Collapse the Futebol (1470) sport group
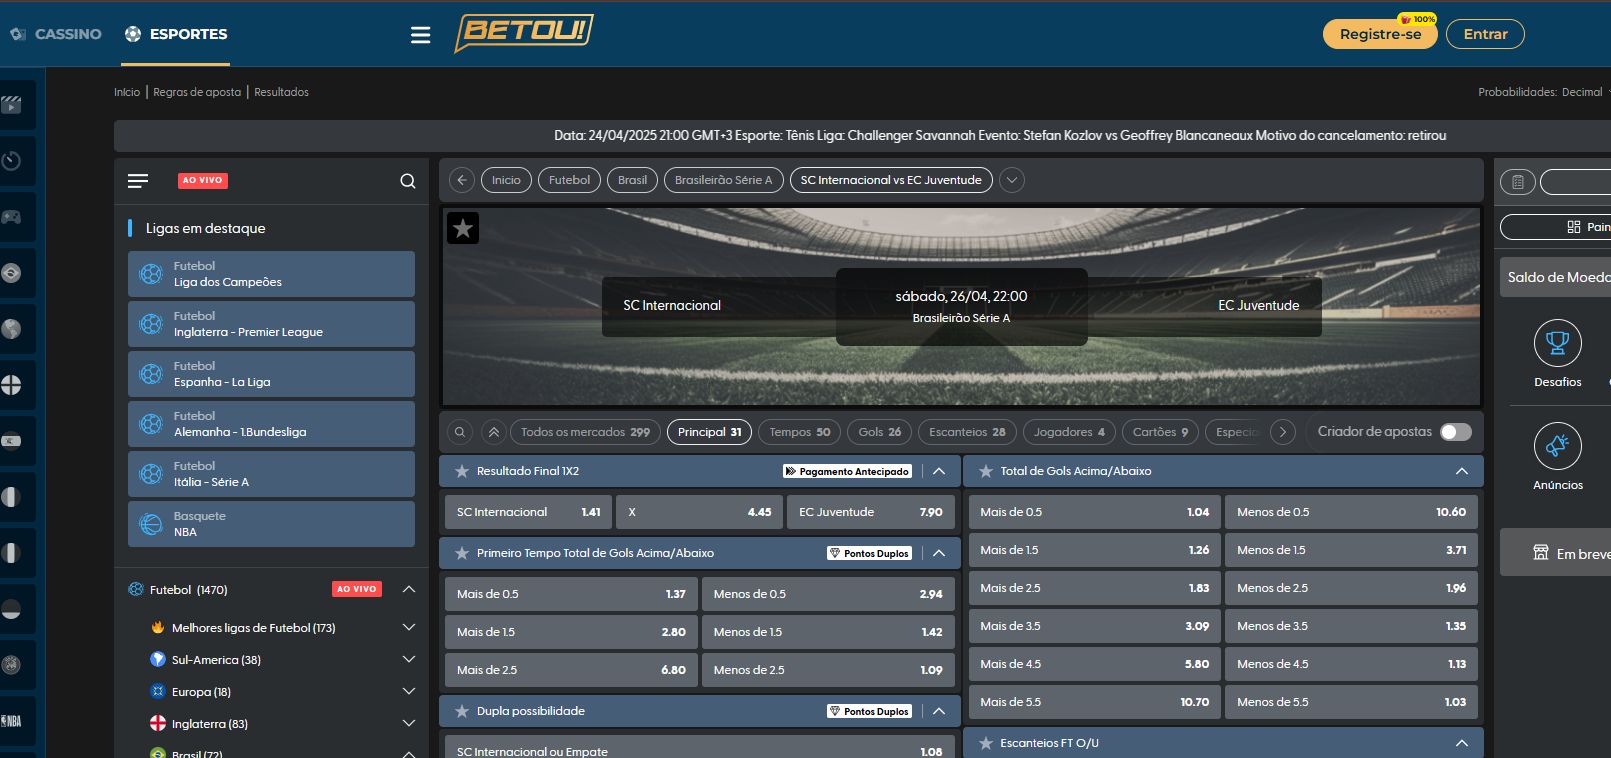 tap(409, 590)
